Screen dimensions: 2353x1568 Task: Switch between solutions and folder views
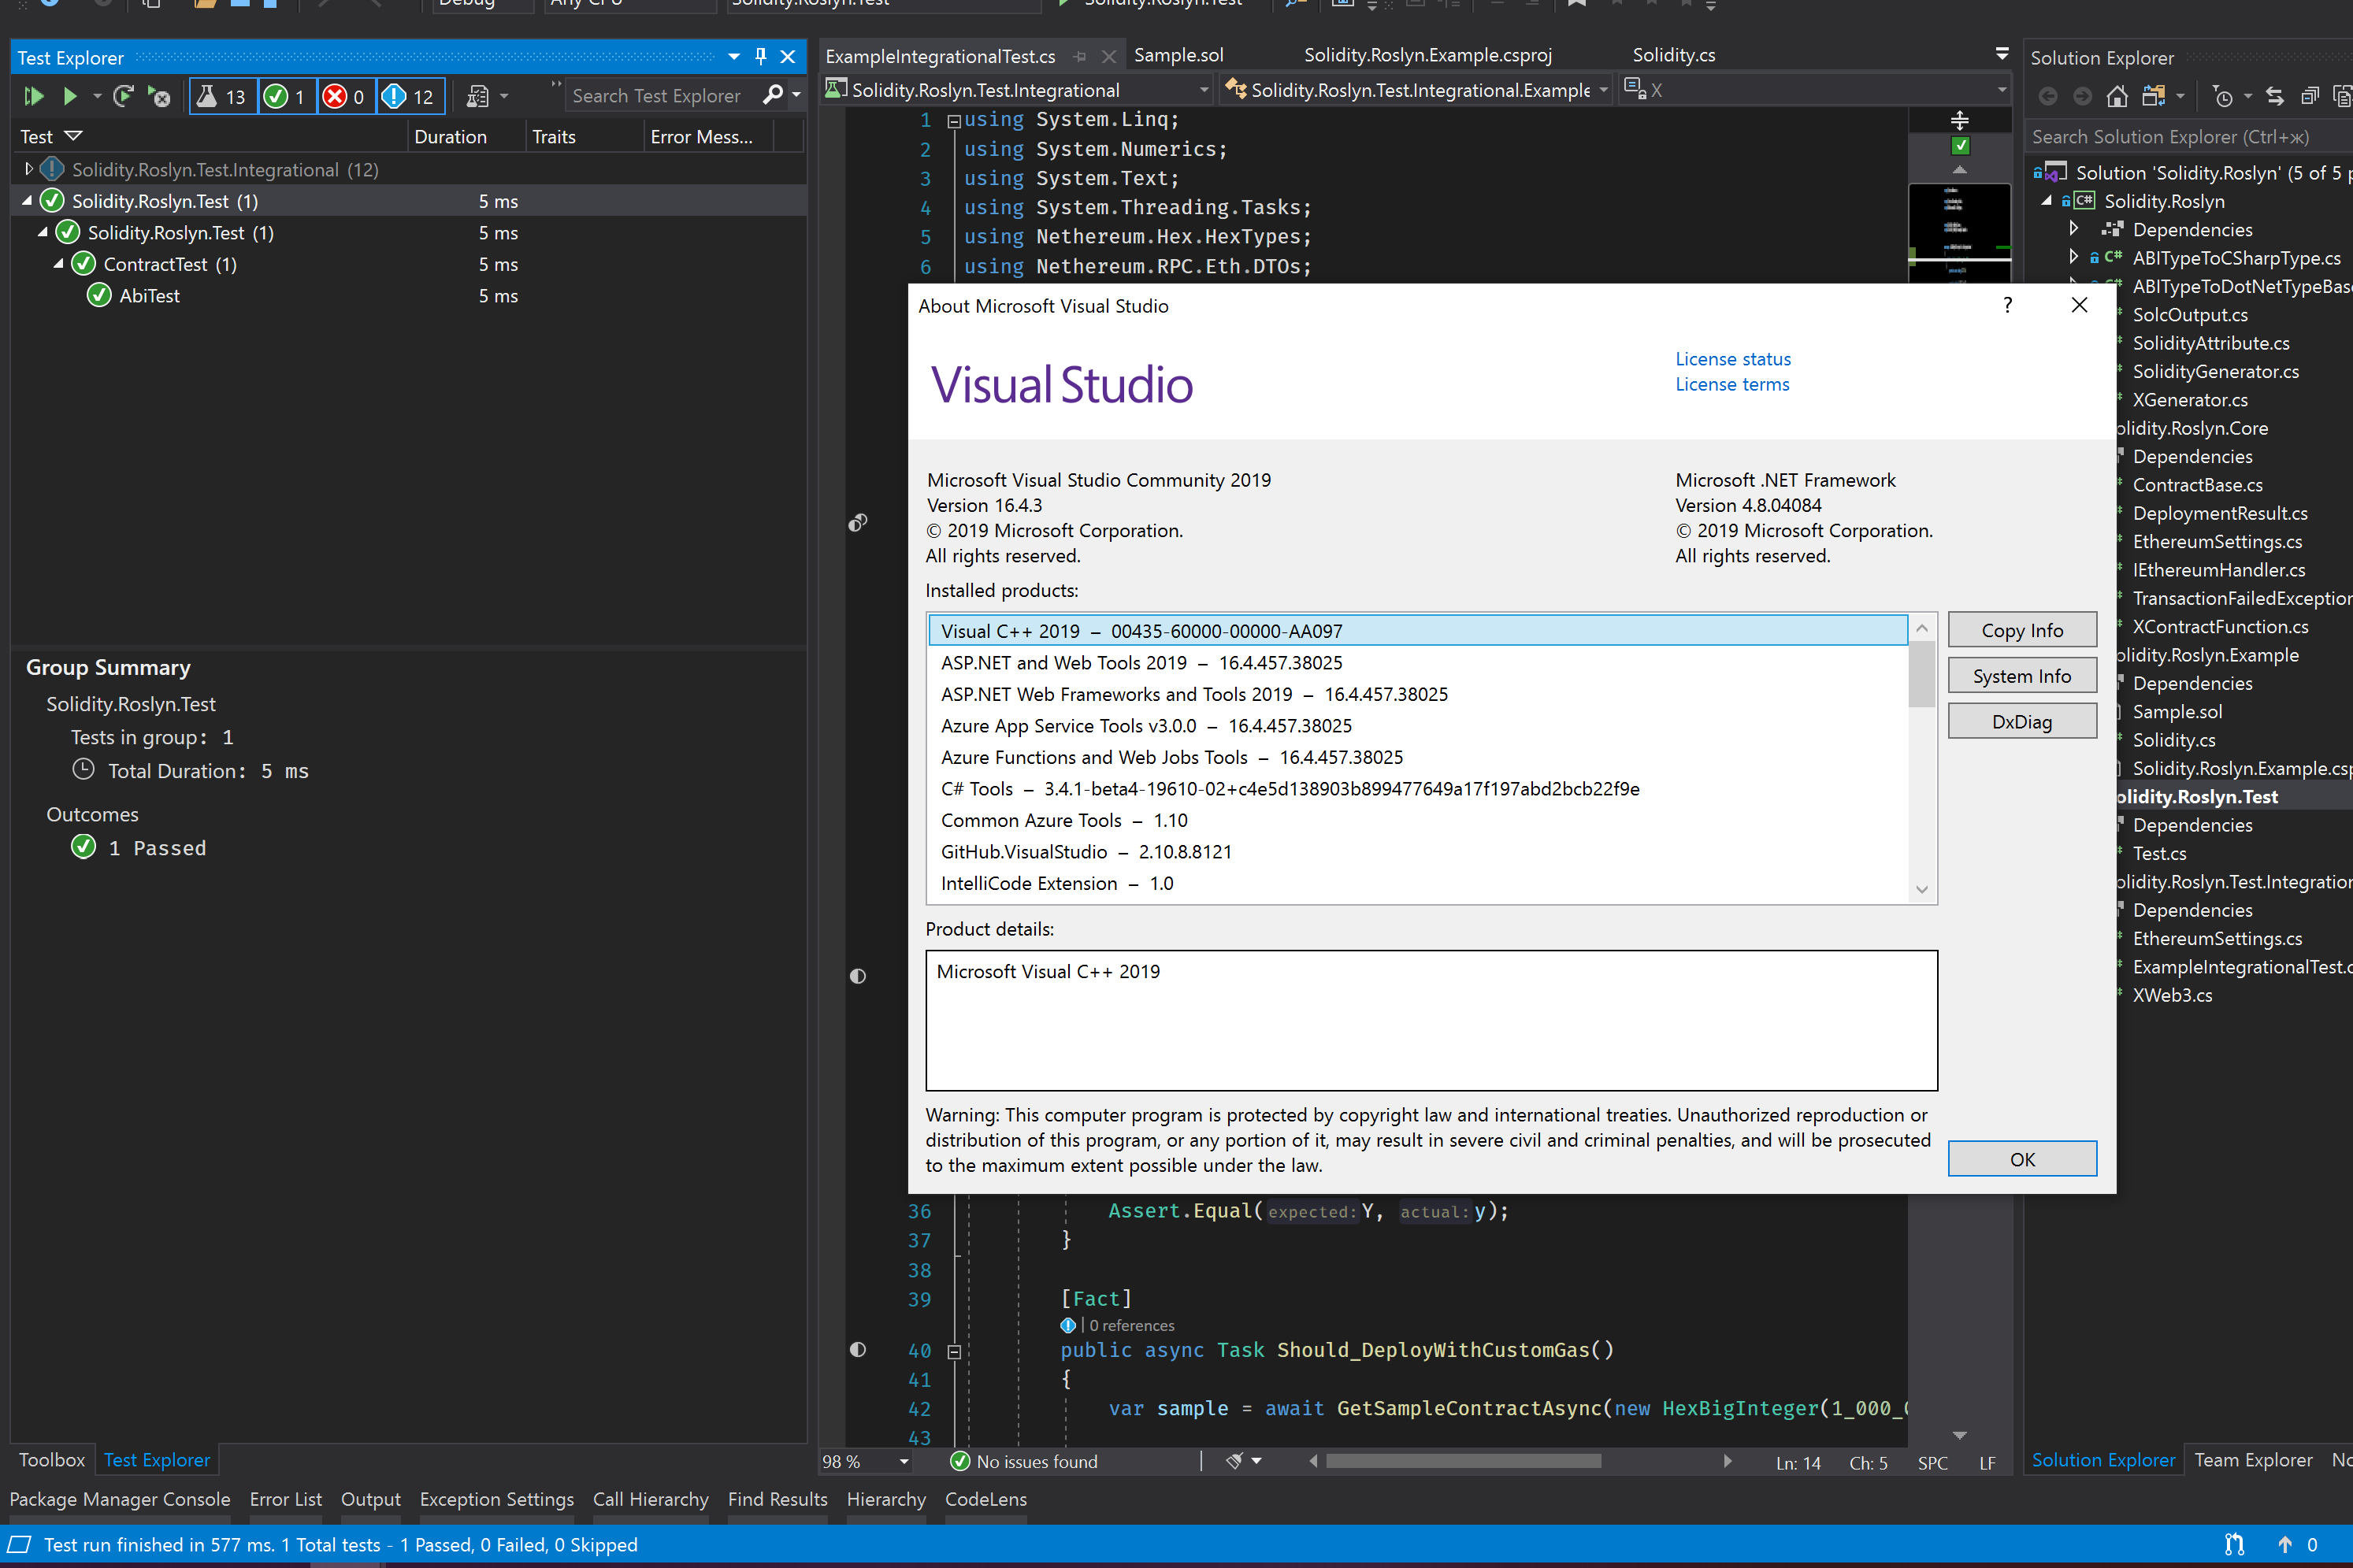(x=2154, y=96)
